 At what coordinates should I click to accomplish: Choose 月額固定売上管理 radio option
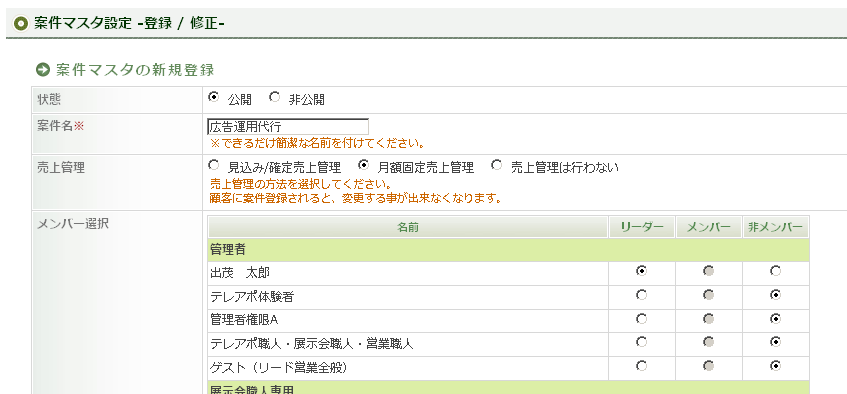click(364, 165)
